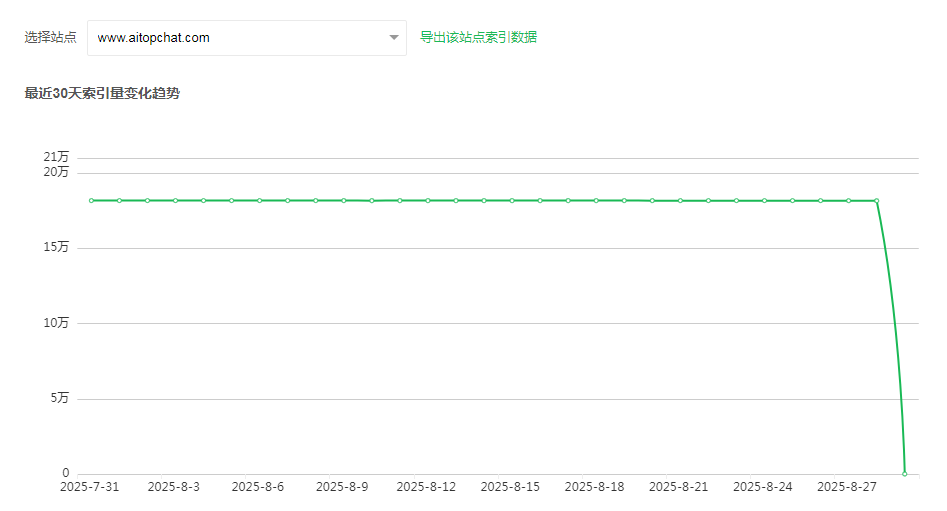The width and height of the screenshot is (947, 511).
Task: Open the site selection dropdown
Action: coord(246,38)
